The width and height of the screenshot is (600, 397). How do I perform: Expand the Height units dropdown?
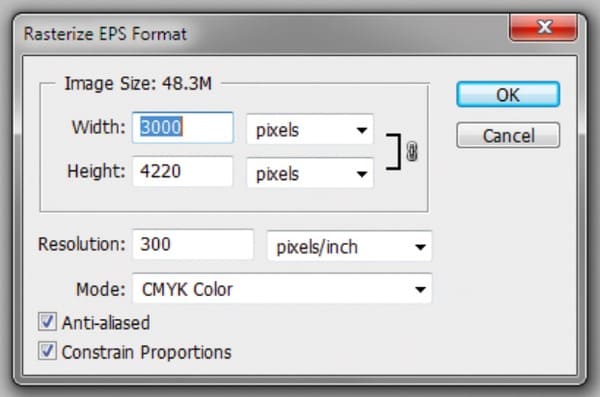tap(310, 173)
